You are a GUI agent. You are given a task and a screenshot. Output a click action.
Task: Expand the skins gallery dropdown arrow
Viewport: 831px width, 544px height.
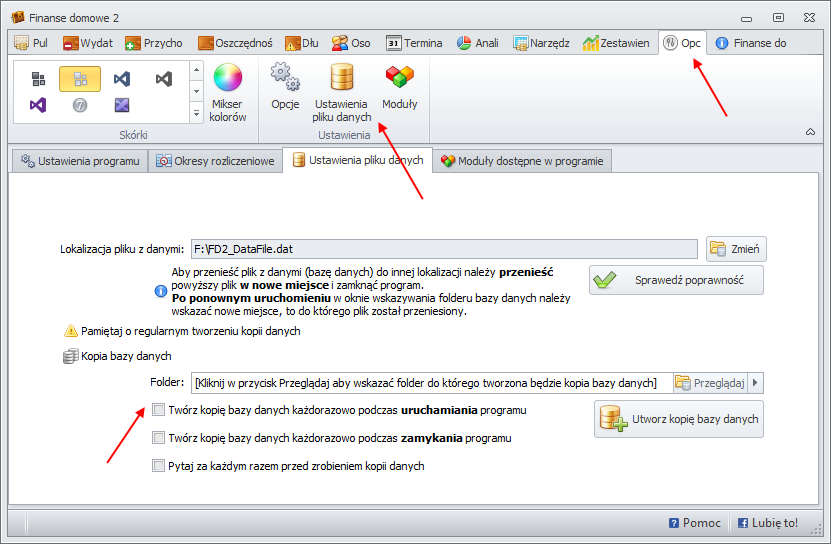(196, 112)
